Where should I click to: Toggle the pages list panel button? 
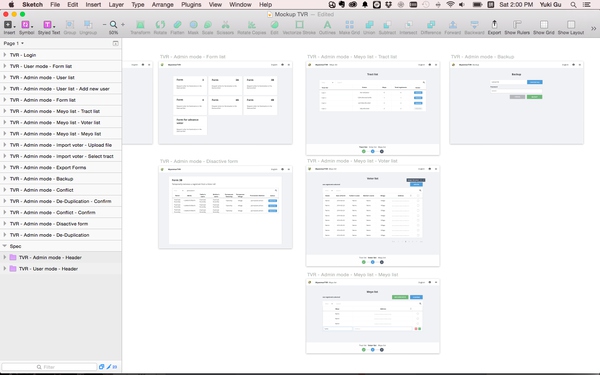click(116, 43)
